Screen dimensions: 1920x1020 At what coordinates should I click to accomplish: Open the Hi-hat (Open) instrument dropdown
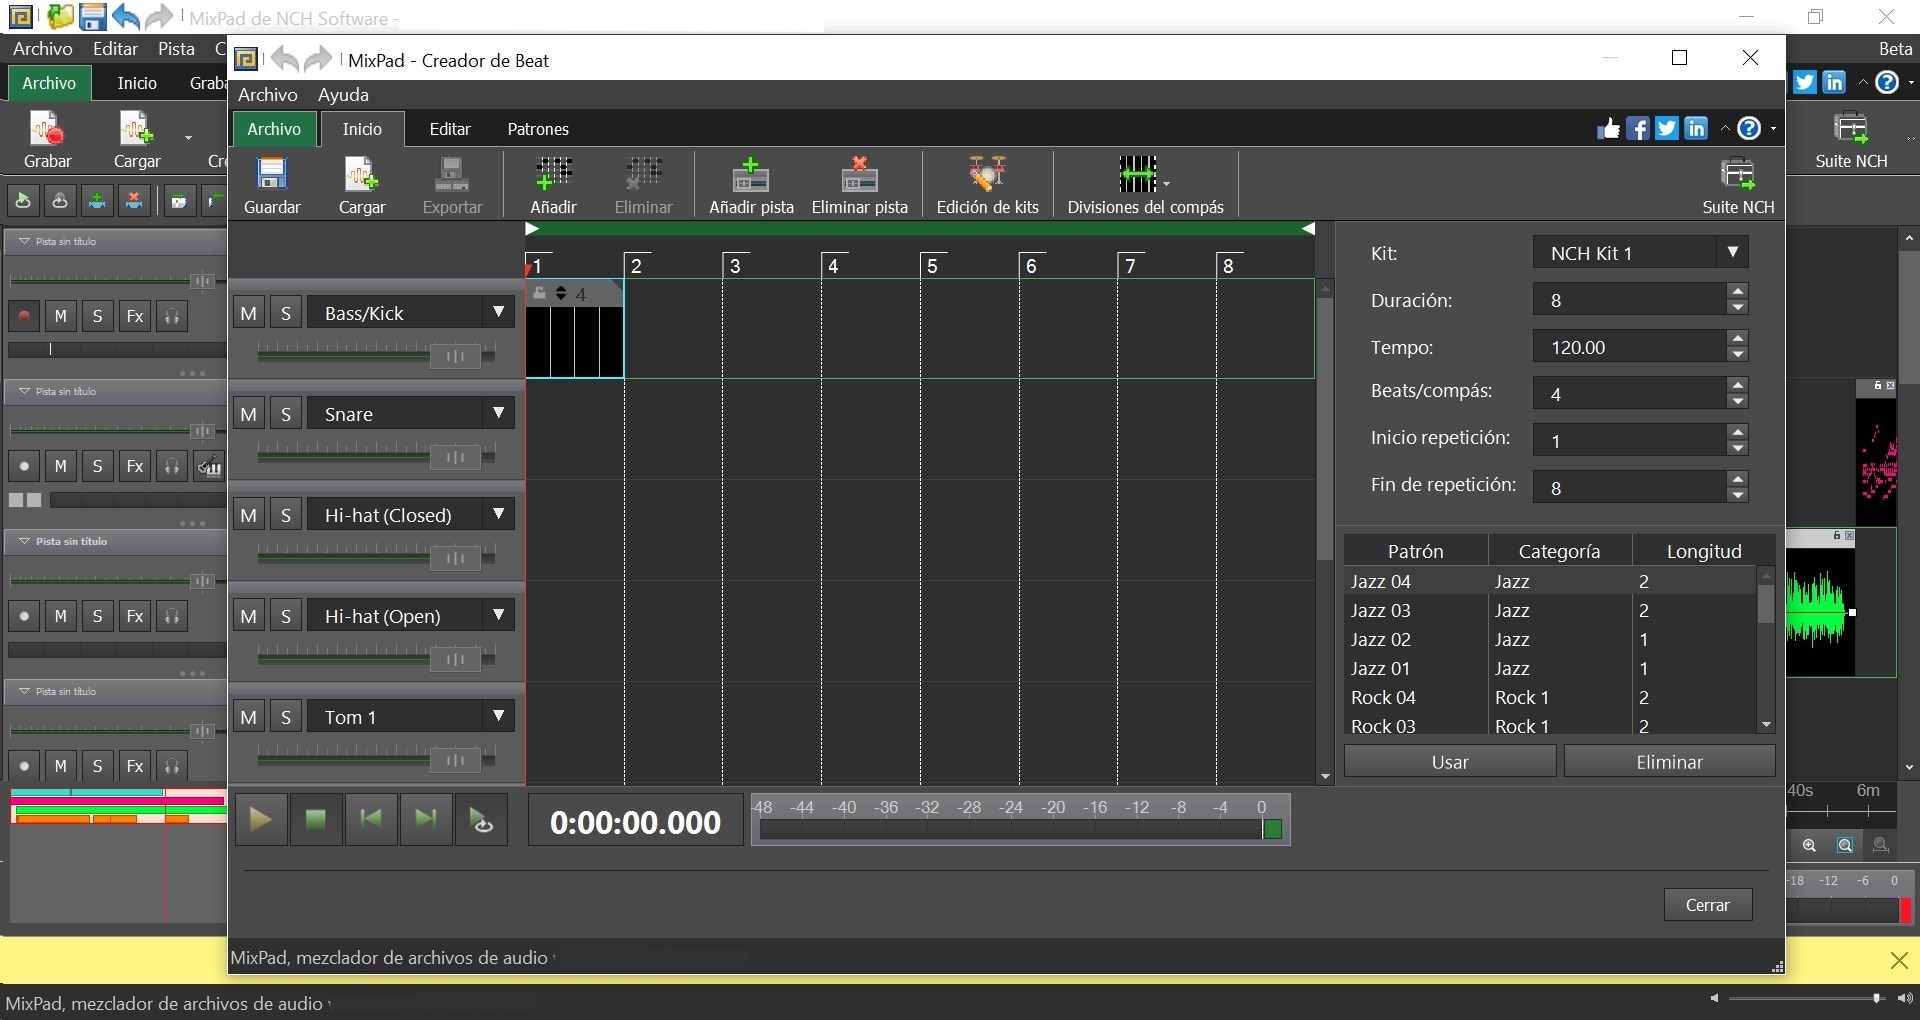tap(499, 615)
